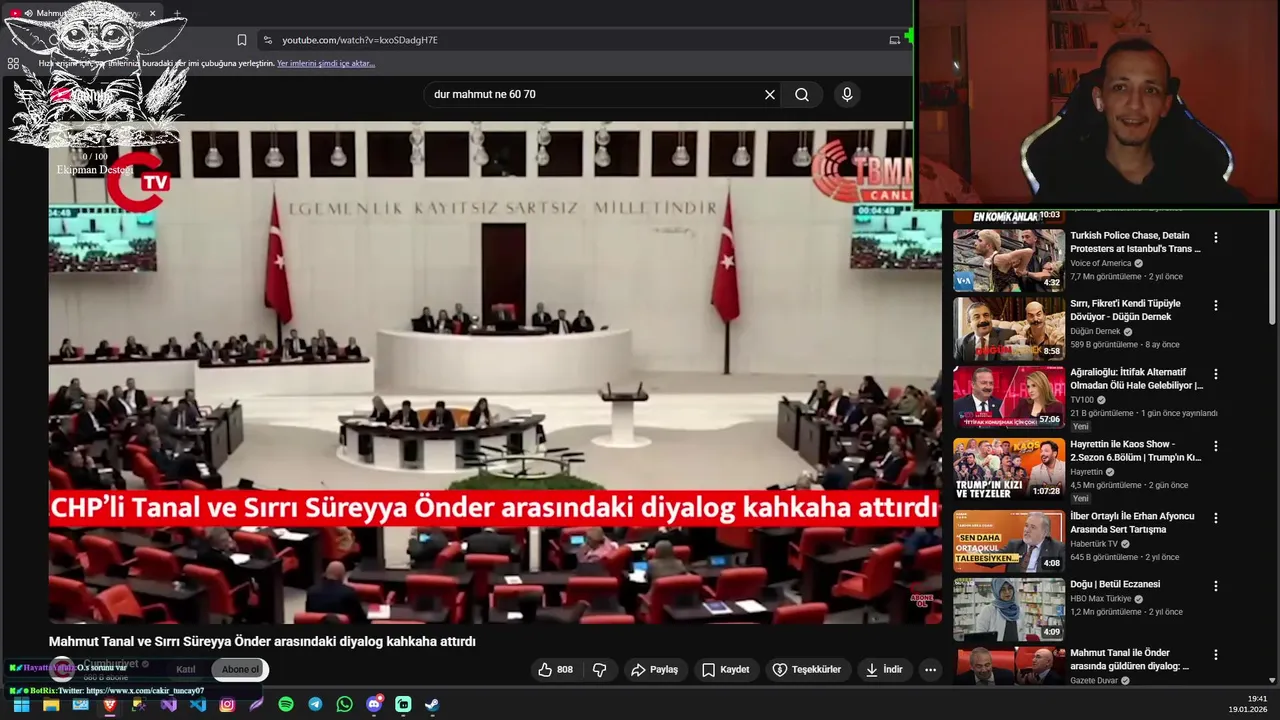This screenshot has width=1280, height=720.
Task: Download the video with İndir
Action: [x=885, y=669]
